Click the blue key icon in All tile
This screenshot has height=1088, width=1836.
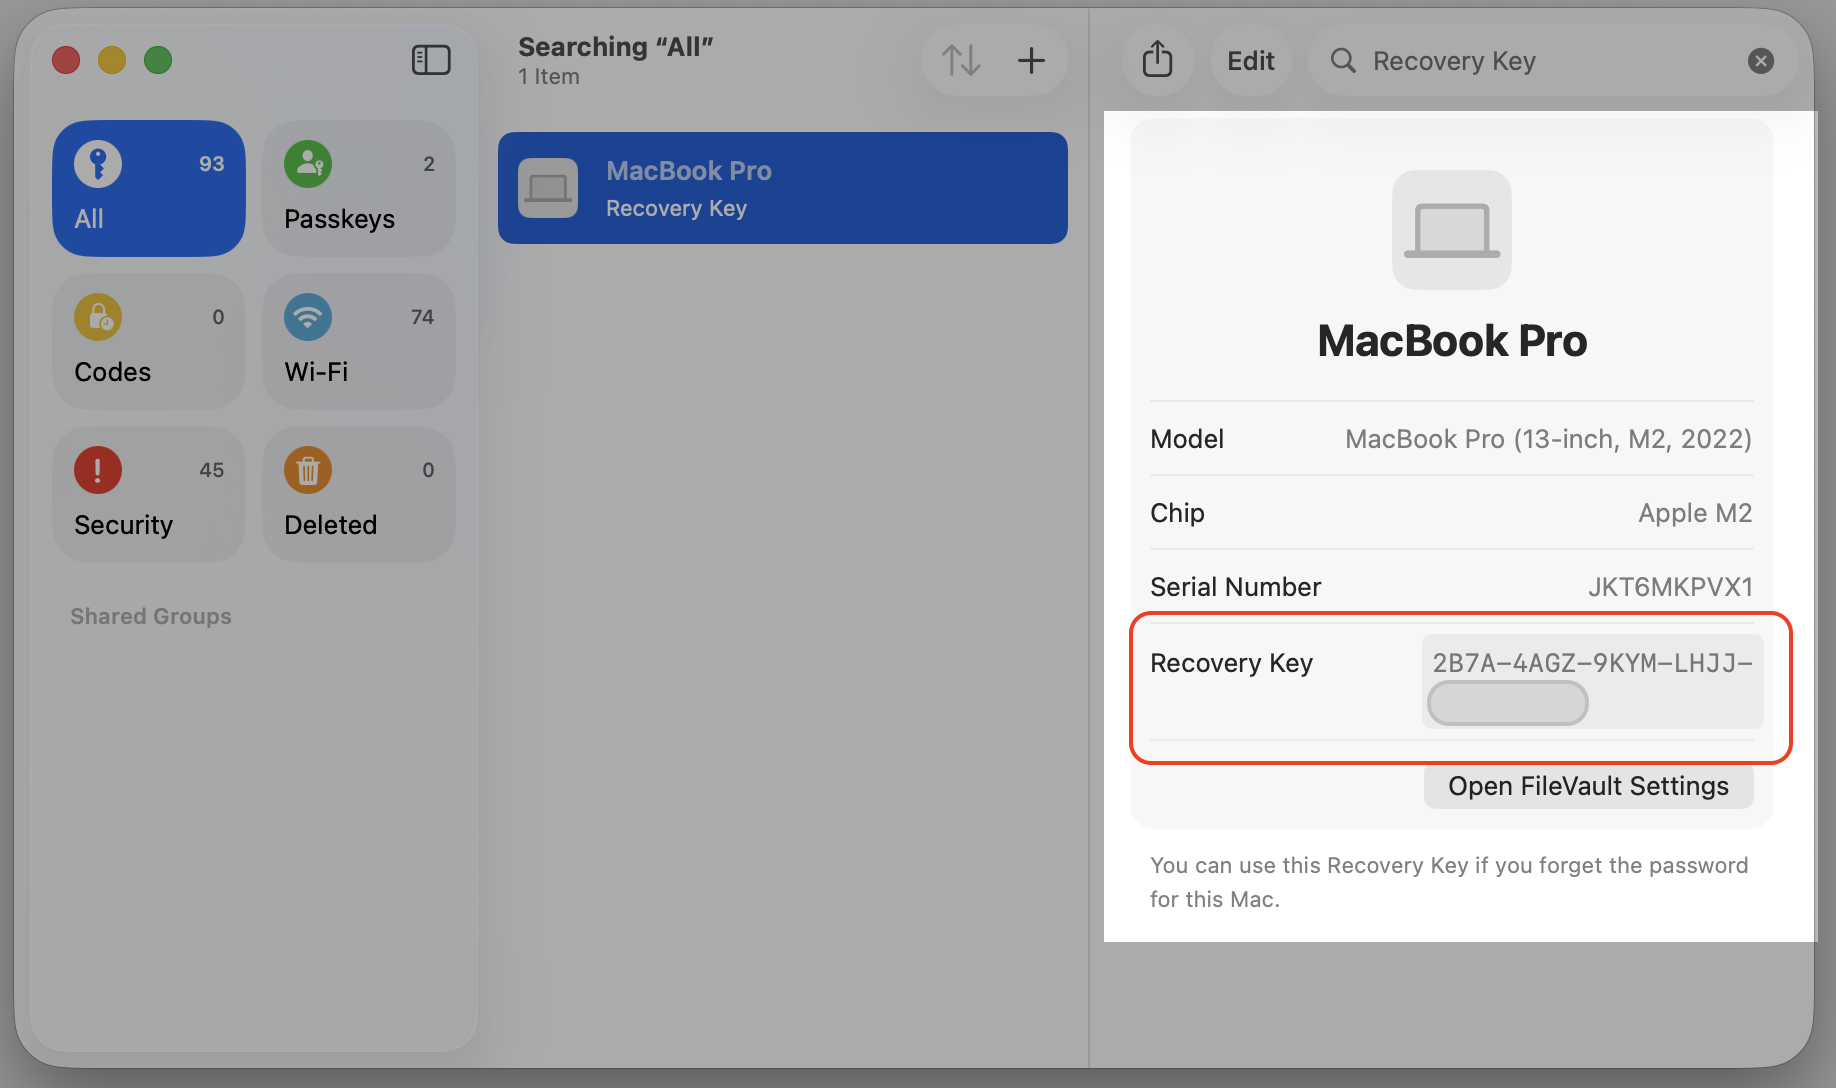[x=98, y=164]
